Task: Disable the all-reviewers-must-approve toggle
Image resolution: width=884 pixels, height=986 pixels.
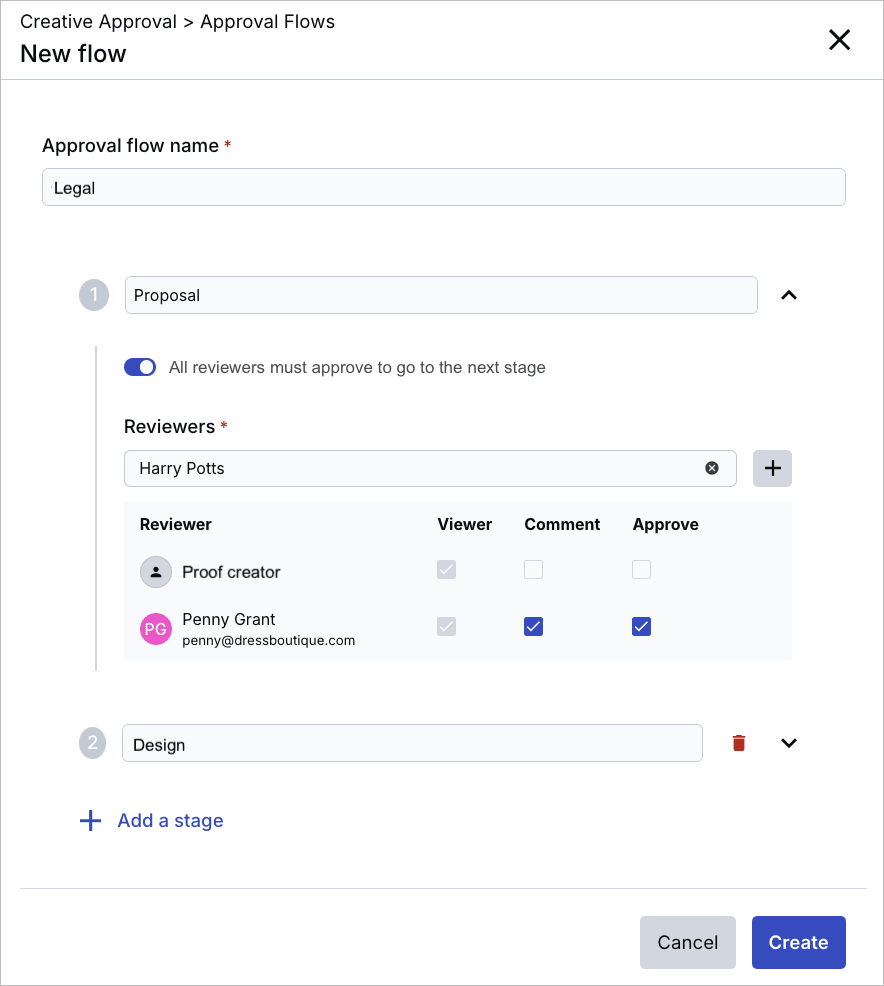Action: (140, 367)
